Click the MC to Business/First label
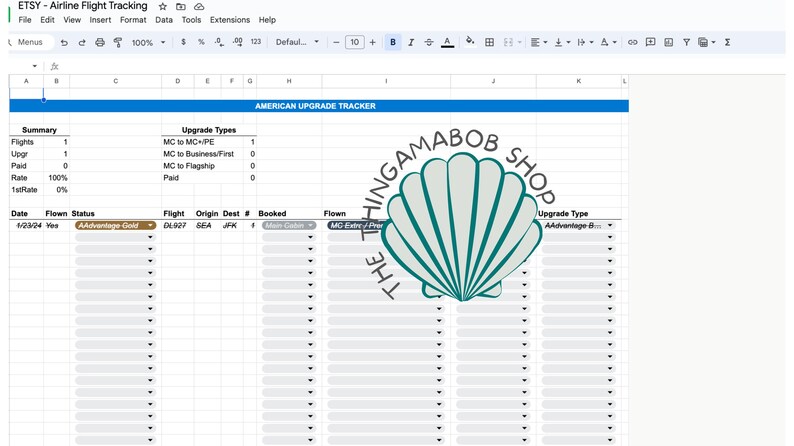Screen dimensions: 794x446 (198, 154)
